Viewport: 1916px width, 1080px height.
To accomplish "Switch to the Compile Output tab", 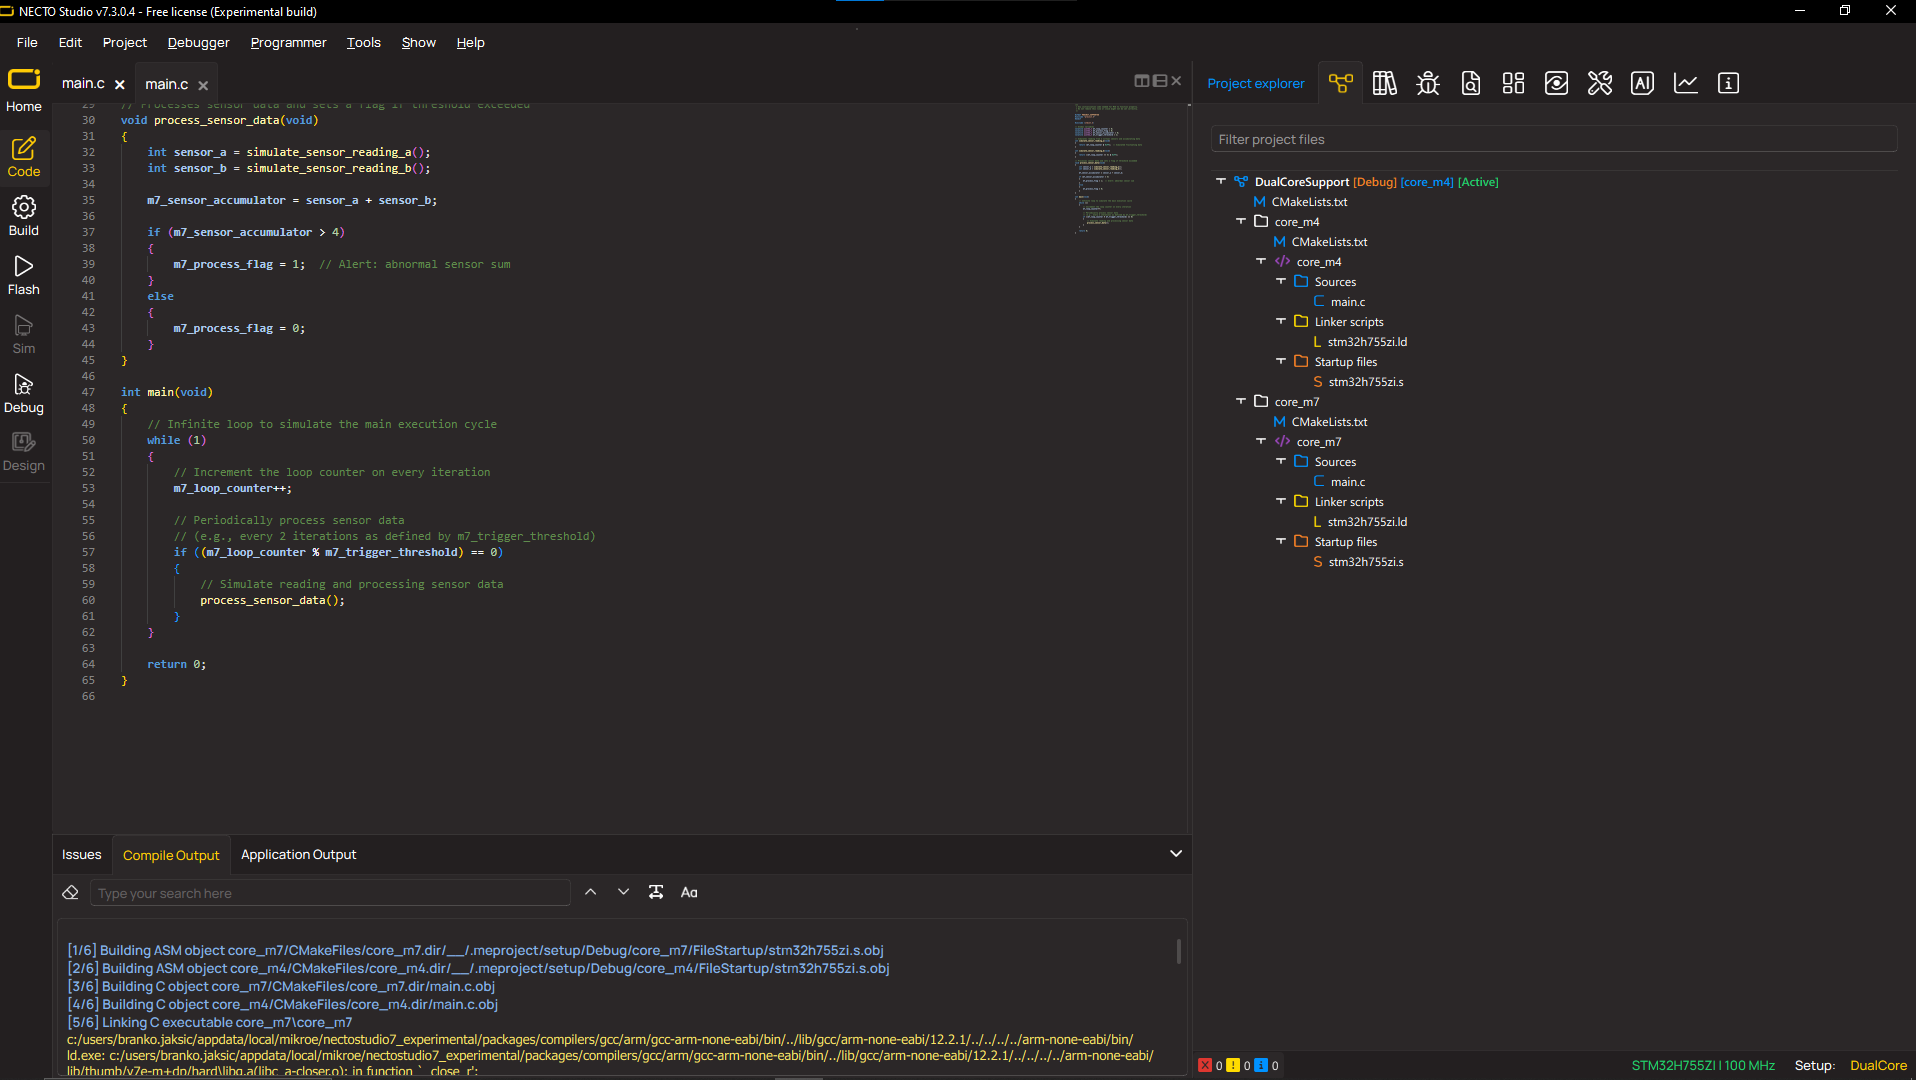I will pos(171,855).
